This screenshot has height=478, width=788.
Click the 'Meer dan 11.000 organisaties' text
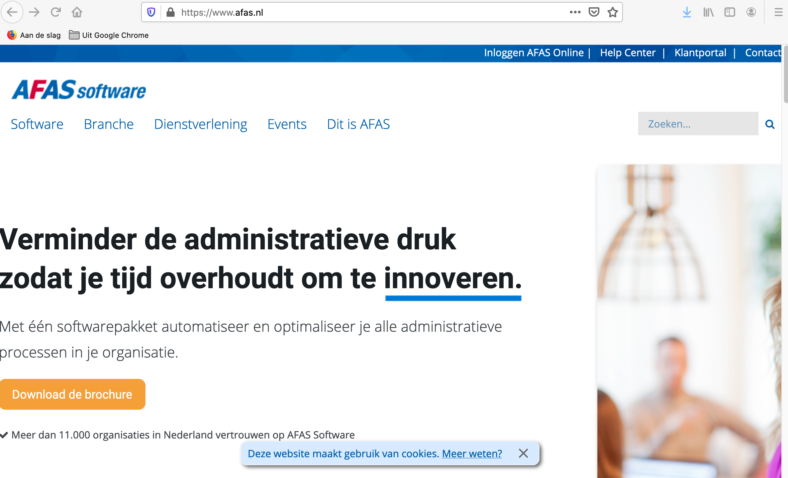[183, 435]
